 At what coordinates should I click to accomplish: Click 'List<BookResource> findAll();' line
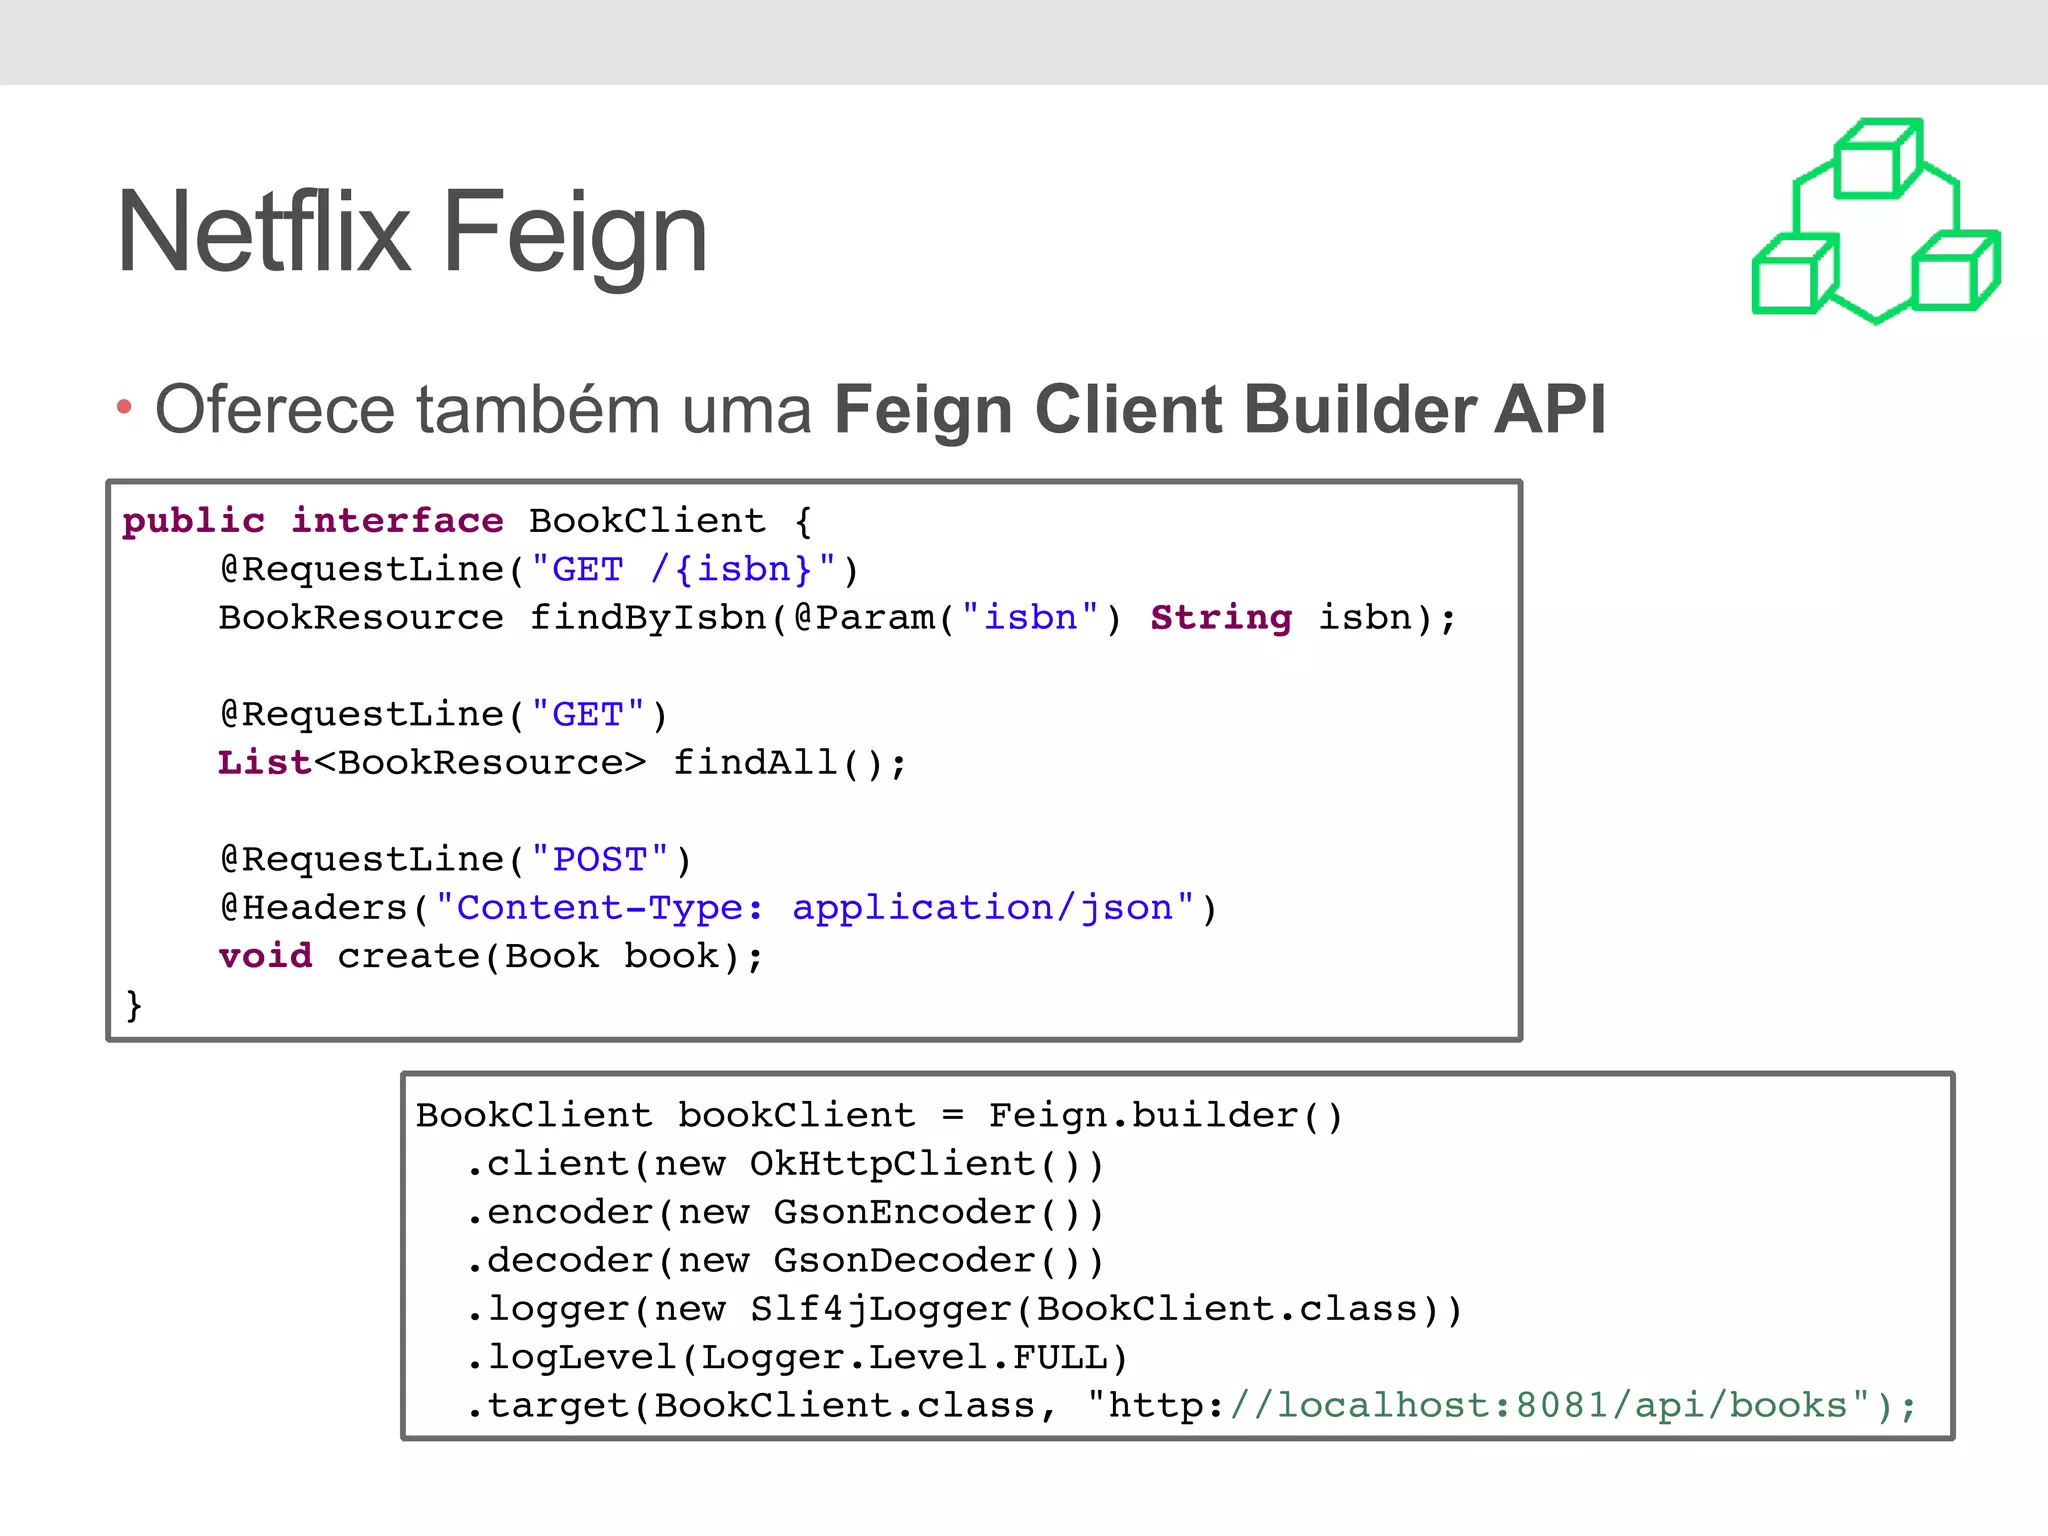(563, 763)
